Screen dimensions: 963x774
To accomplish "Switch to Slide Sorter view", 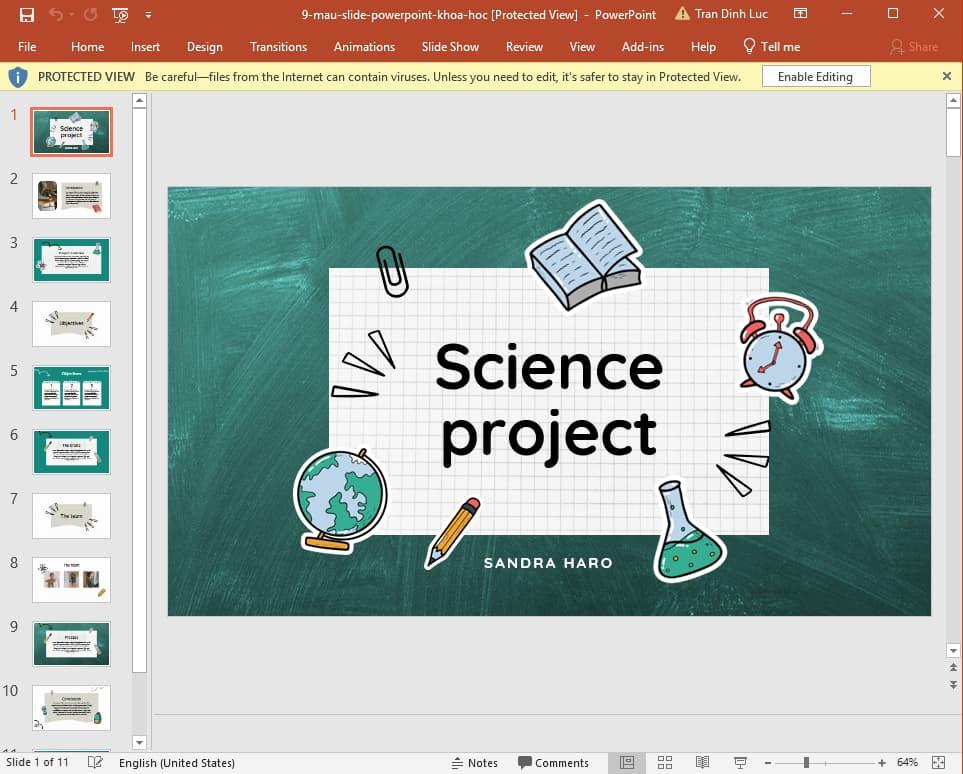I will tap(665, 762).
